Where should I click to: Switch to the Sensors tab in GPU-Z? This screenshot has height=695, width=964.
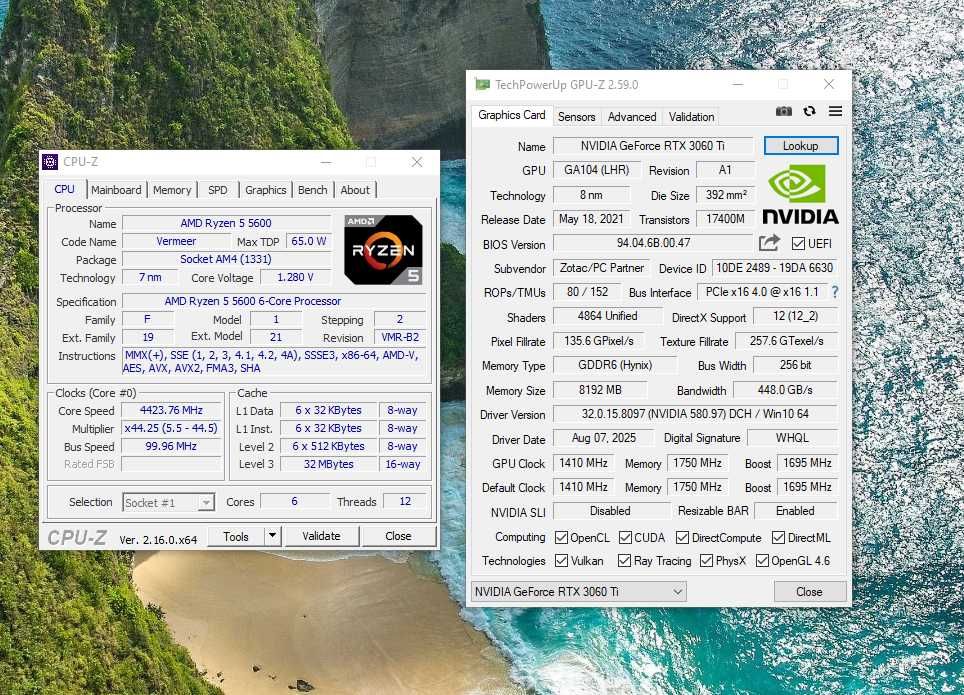click(576, 117)
